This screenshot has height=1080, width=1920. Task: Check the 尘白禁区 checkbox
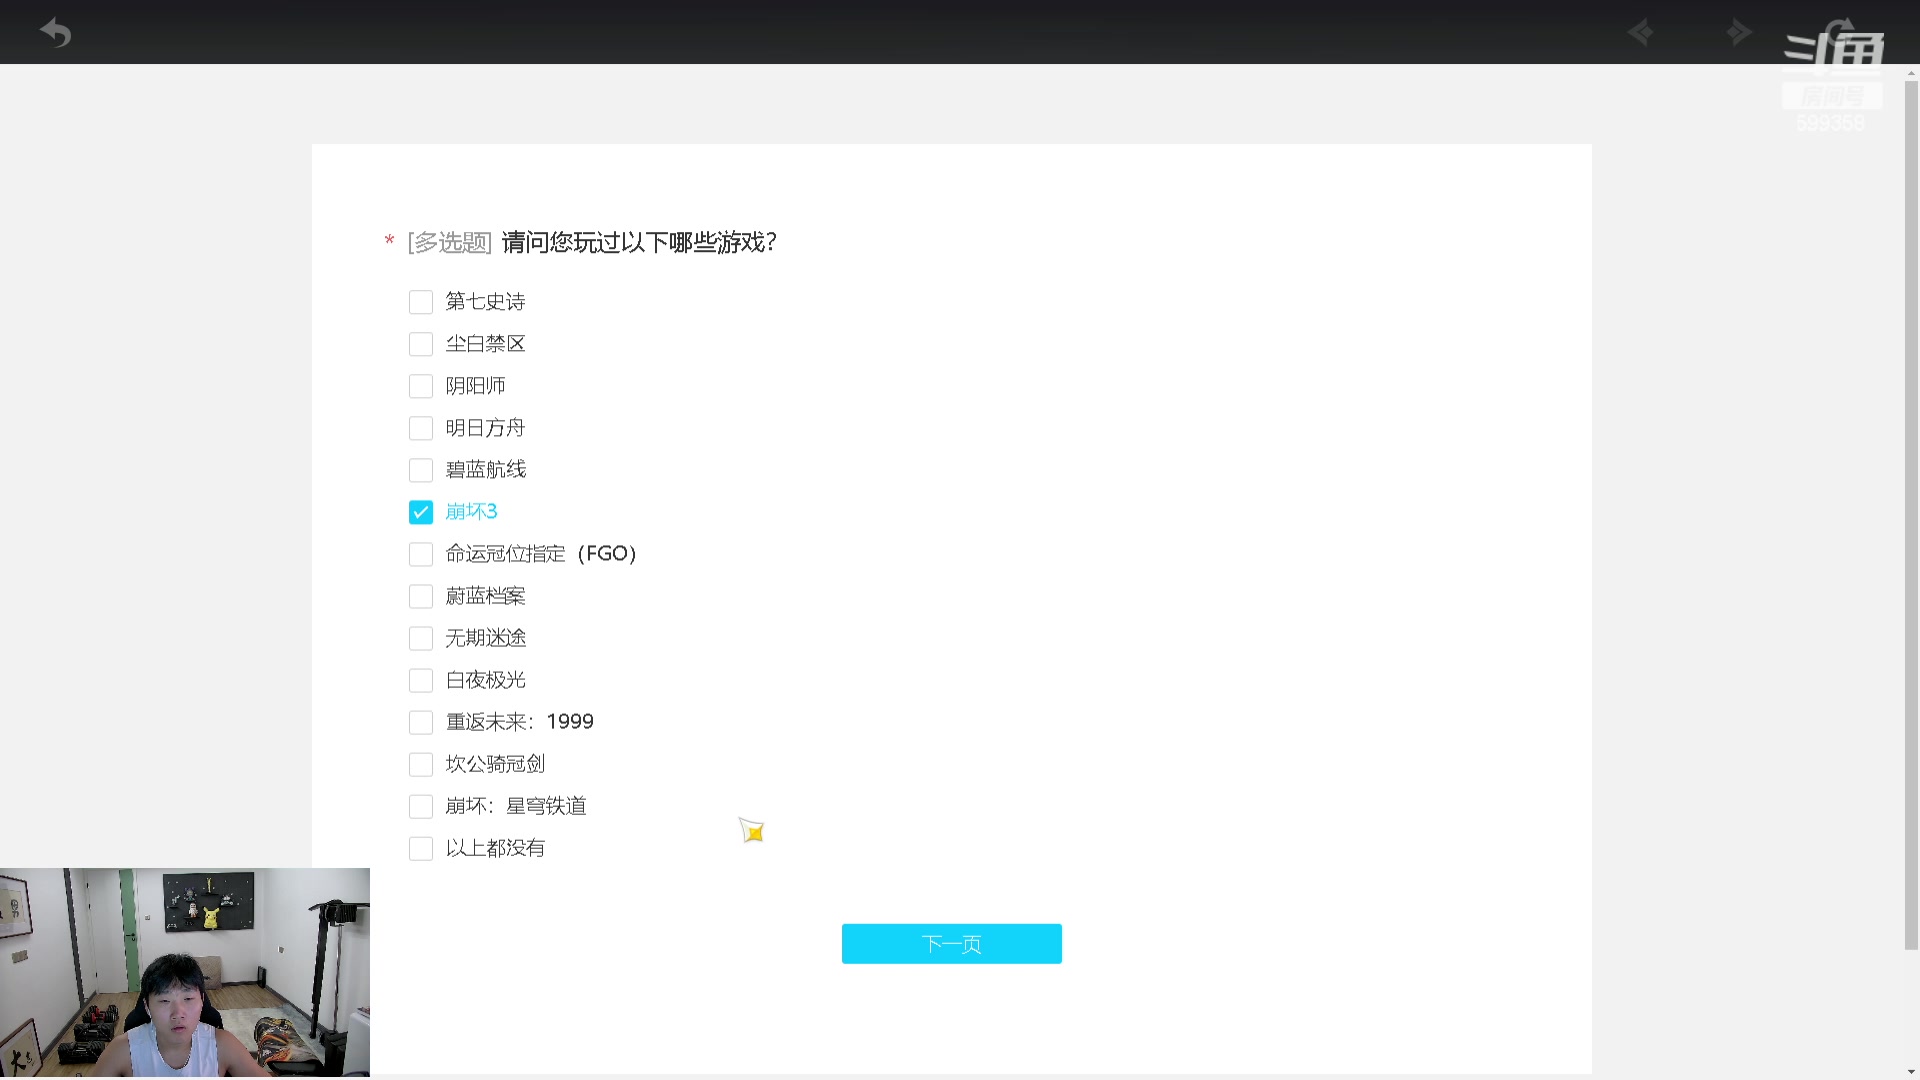(x=421, y=344)
